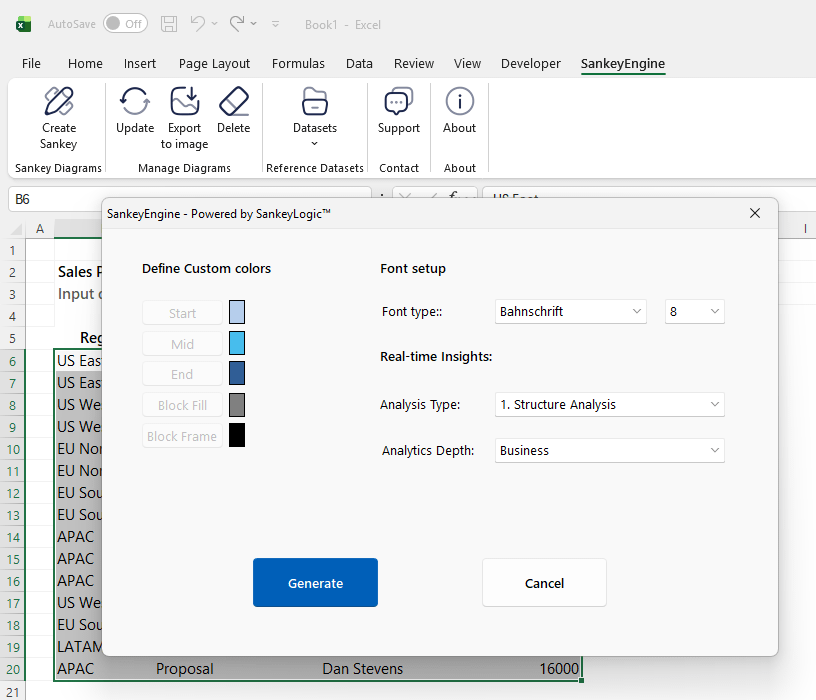Click the Cancel button

[x=544, y=582]
